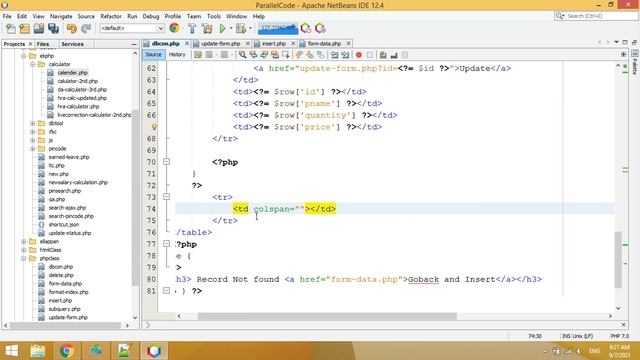Collapse the phpclass project node

[x=24, y=258]
